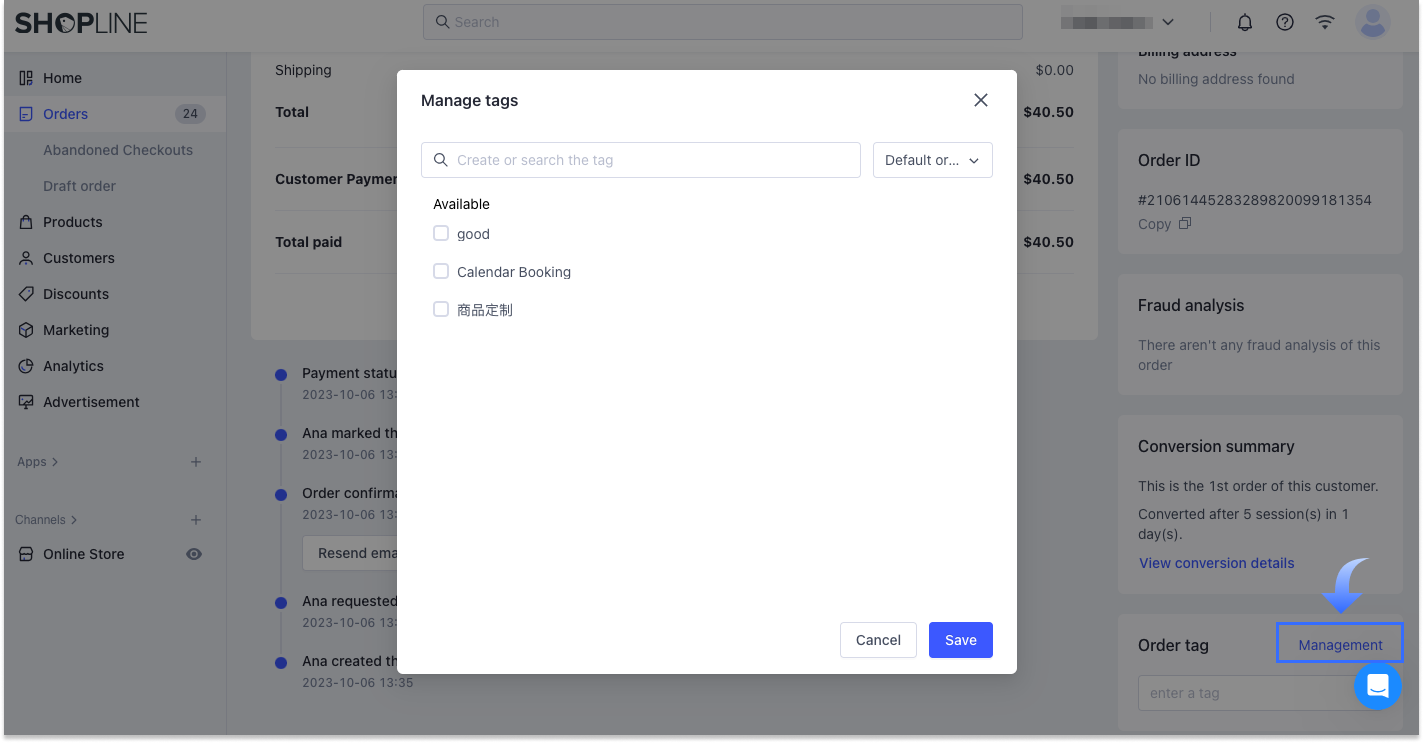Click the Wi-Fi status icon
Screen dimensions: 1423x743
tap(1325, 22)
